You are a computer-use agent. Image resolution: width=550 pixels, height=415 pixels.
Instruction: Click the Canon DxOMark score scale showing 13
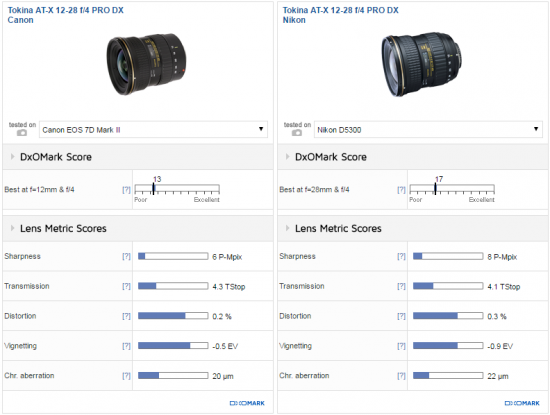tap(177, 189)
